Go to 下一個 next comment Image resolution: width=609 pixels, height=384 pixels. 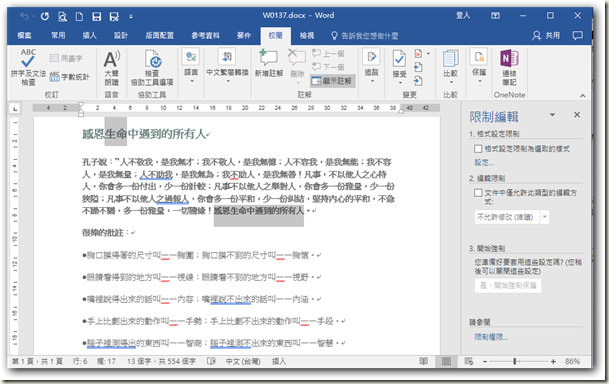(x=329, y=67)
